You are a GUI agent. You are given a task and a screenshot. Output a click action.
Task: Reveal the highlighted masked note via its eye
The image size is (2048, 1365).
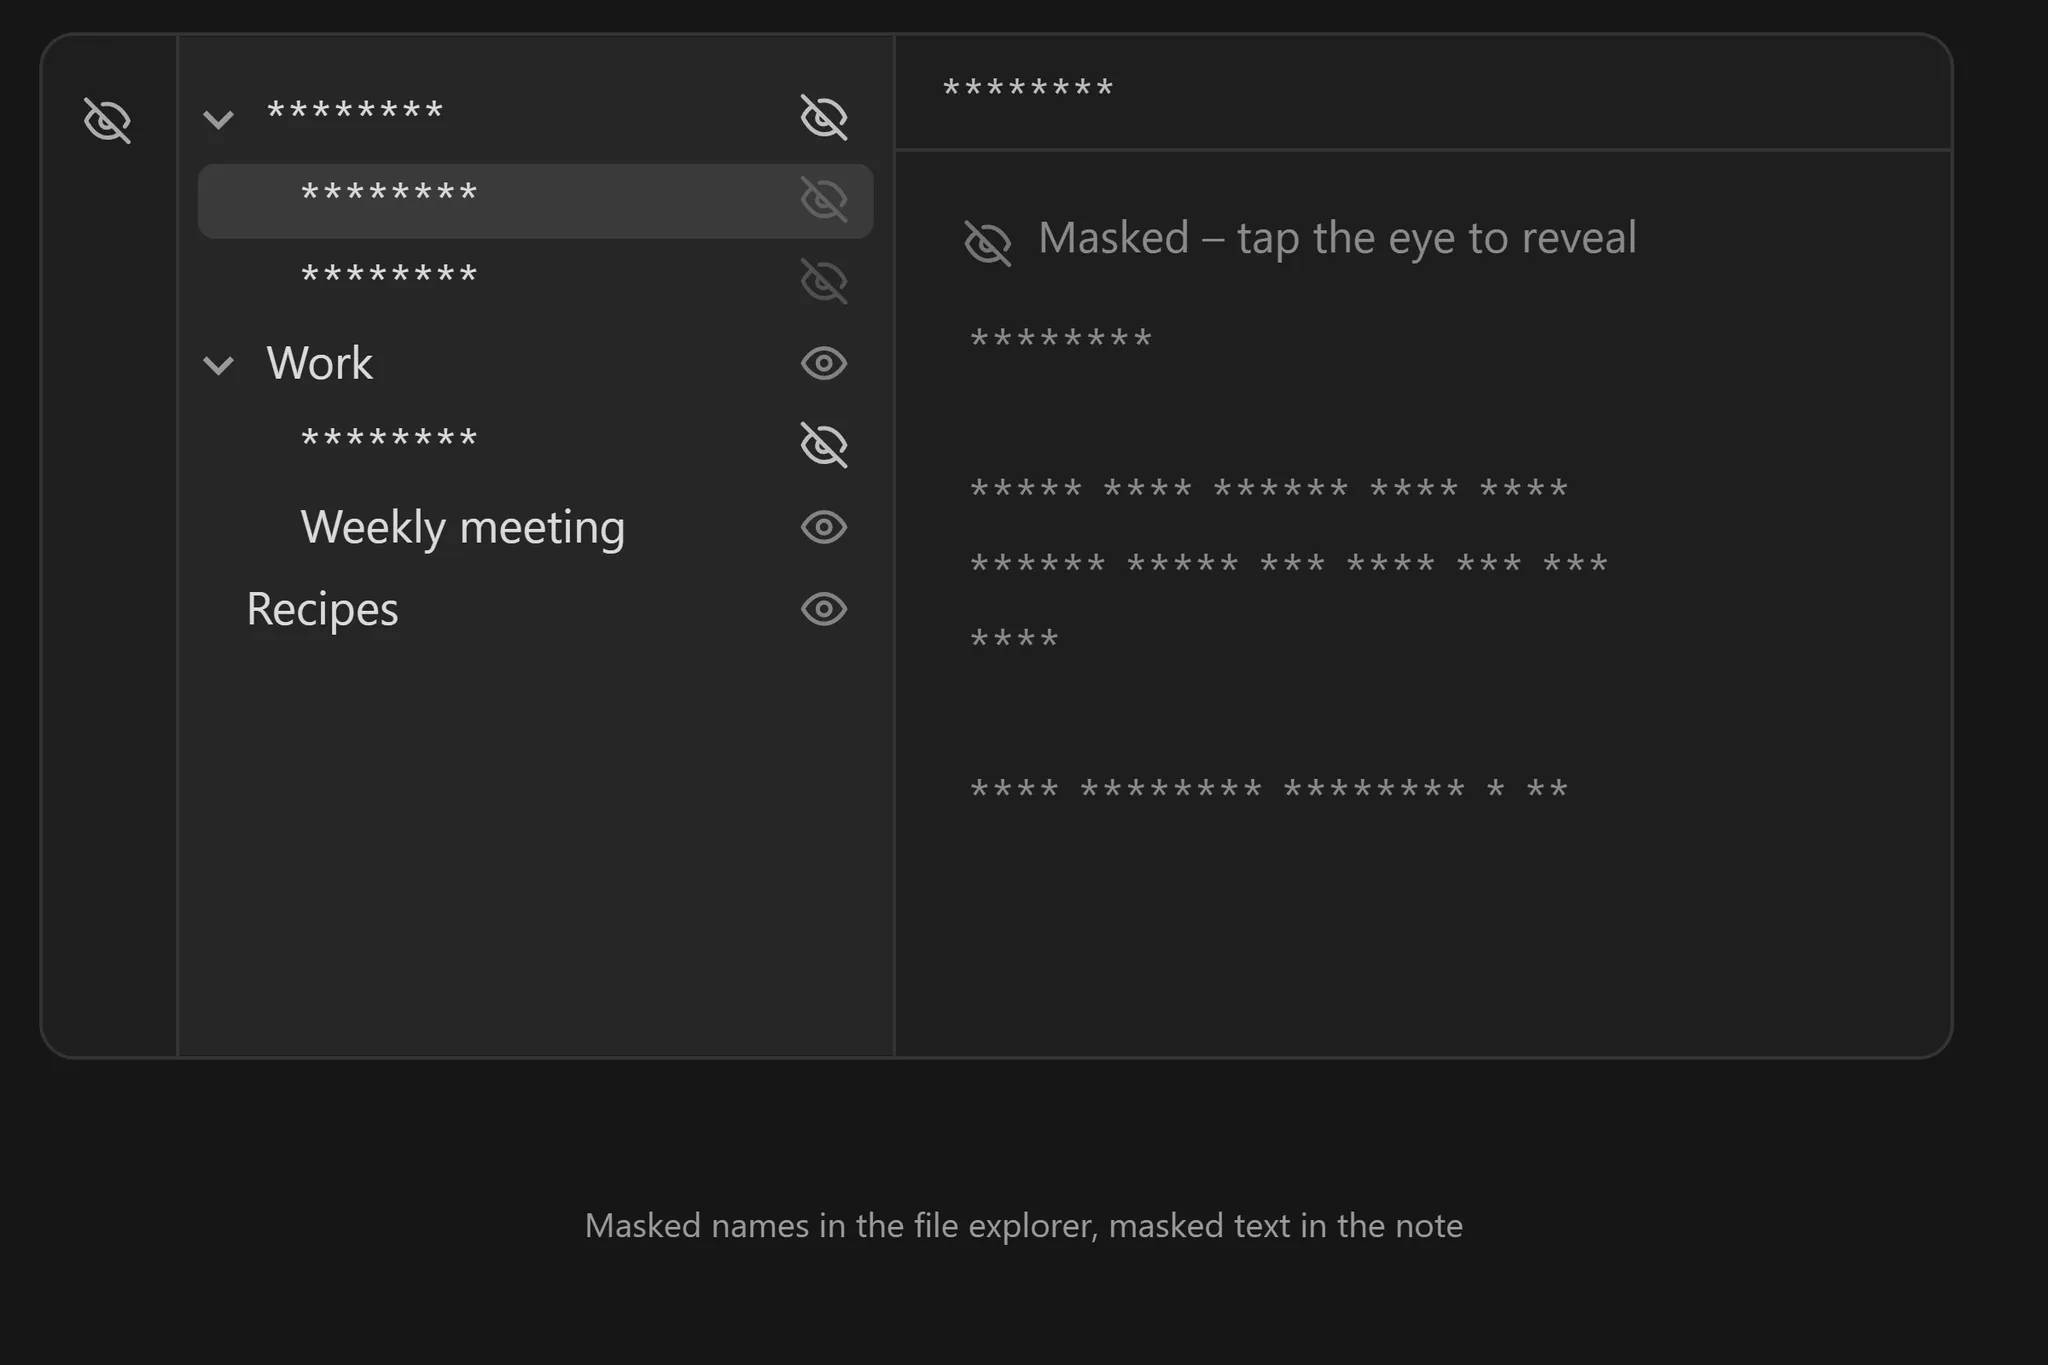(824, 199)
